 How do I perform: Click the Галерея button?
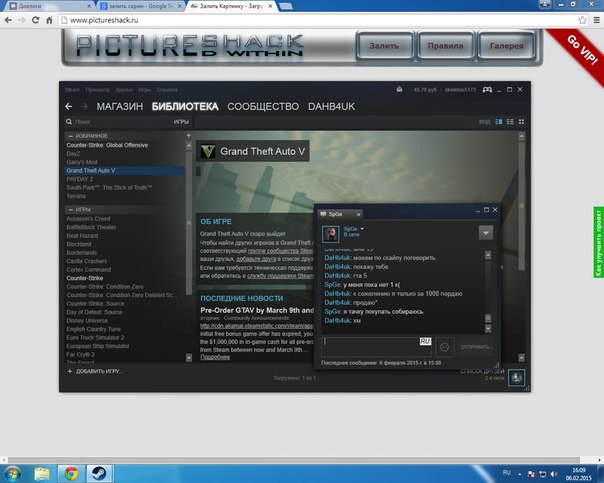coord(507,46)
